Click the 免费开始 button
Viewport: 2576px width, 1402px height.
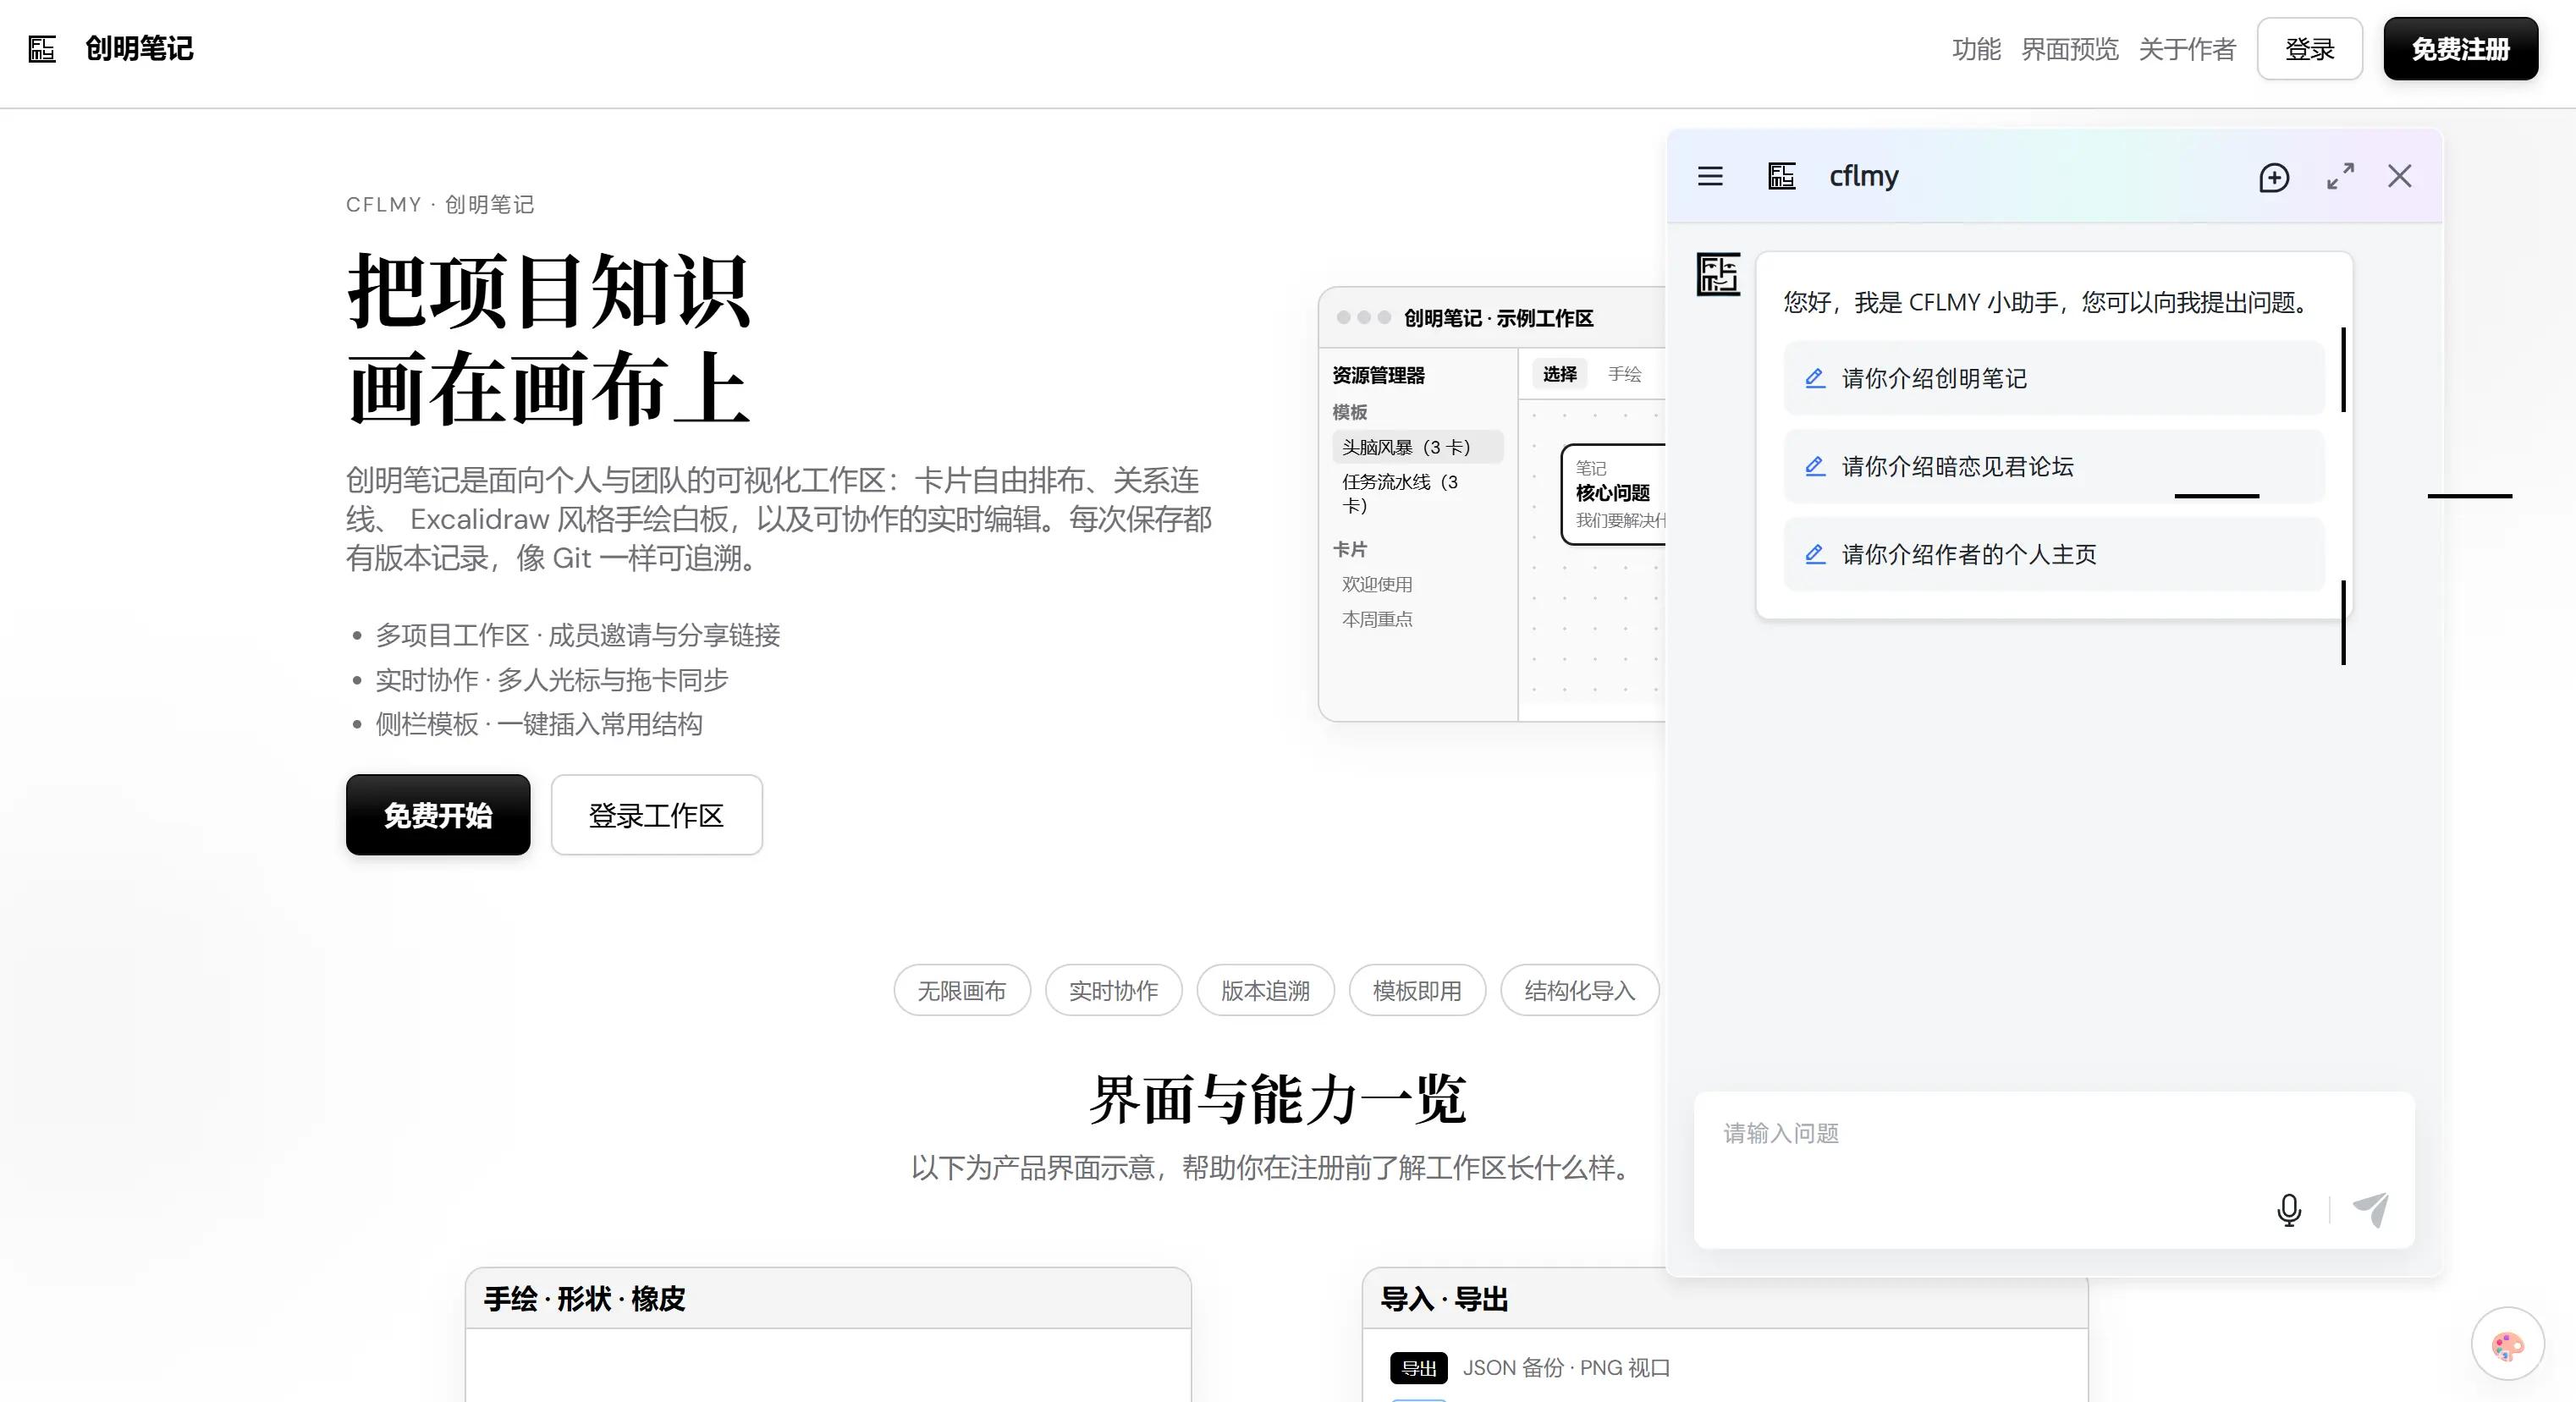[x=438, y=815]
